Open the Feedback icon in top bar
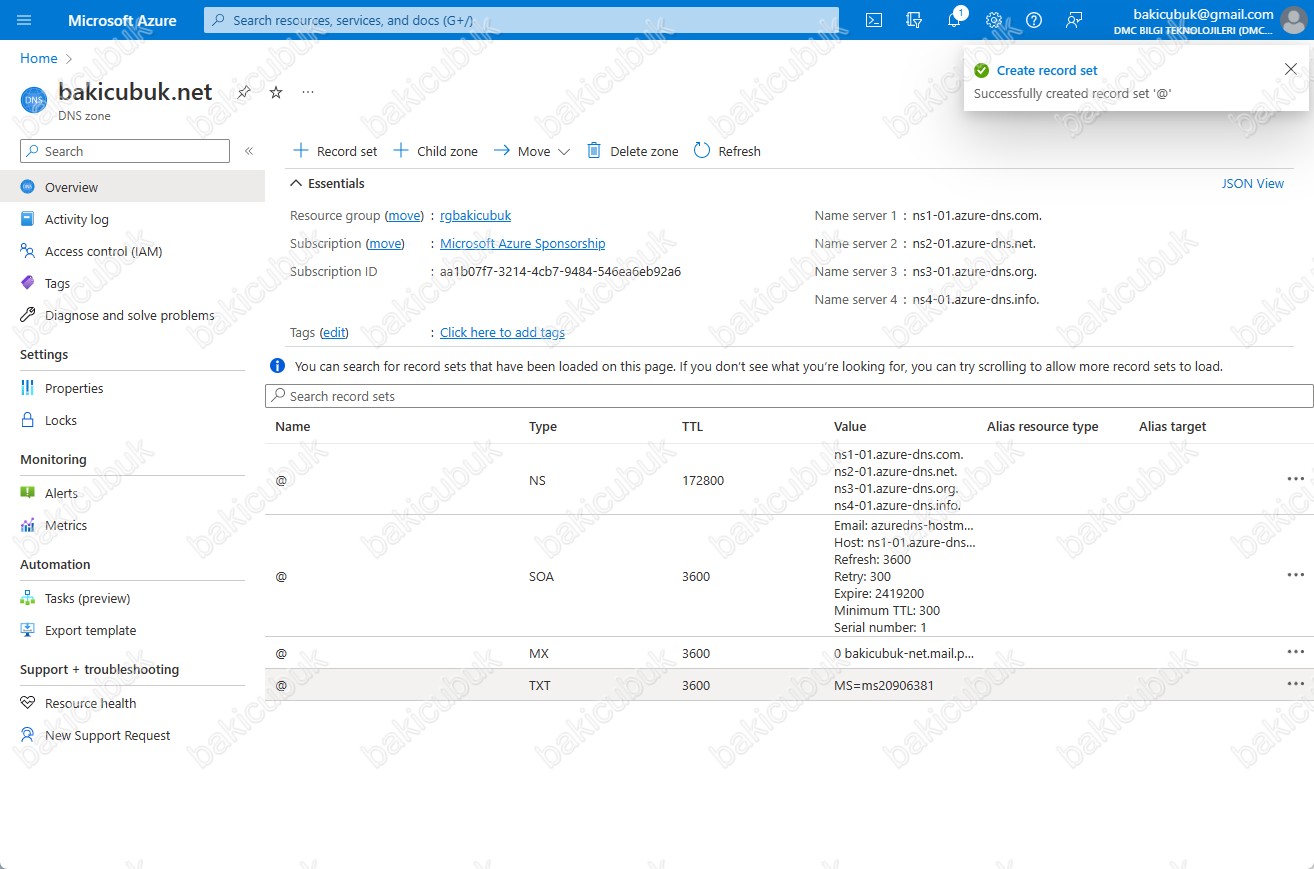The width and height of the screenshot is (1314, 869). pos(1074,20)
